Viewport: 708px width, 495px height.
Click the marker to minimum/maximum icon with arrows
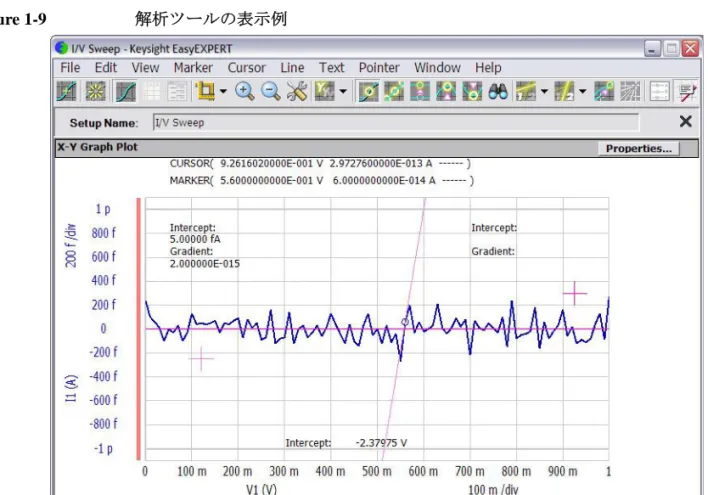420,91
